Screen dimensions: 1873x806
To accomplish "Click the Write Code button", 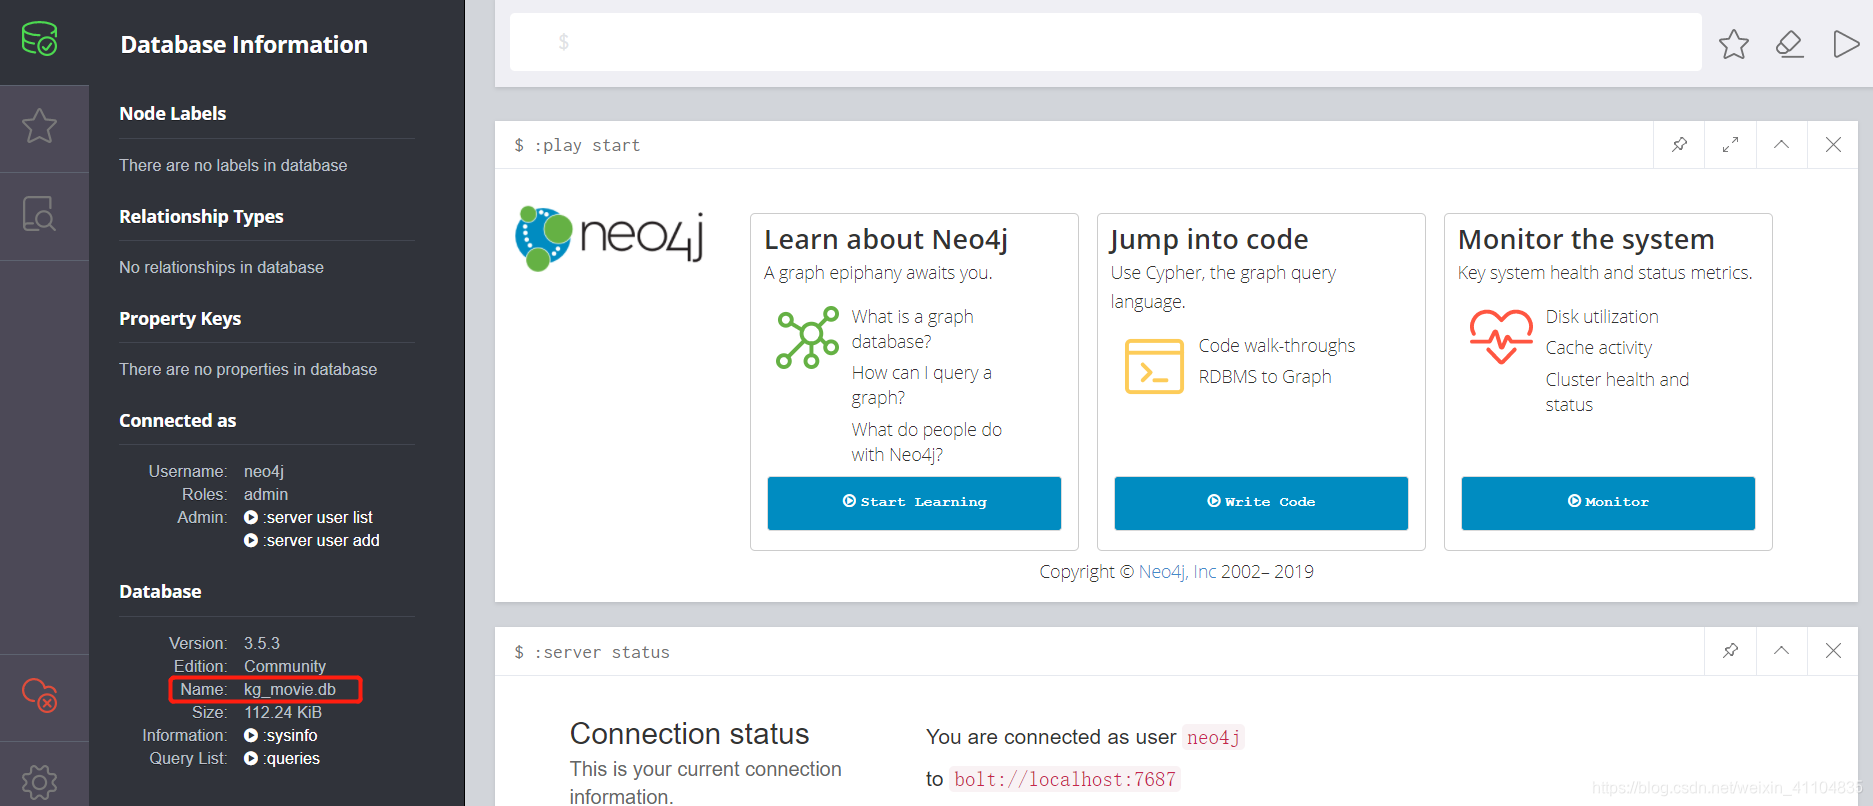I will 1261,503.
